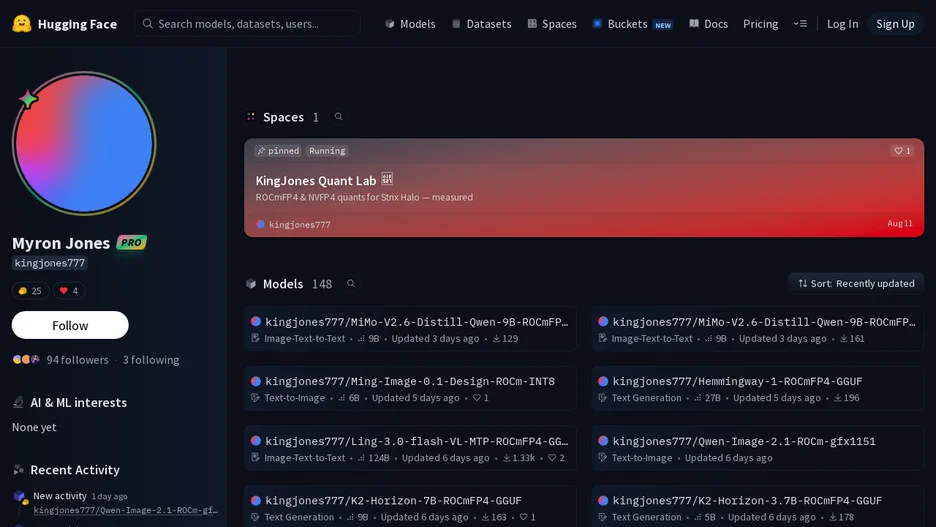
Task: Click kingjones777 author on the space card
Action: coord(293,224)
